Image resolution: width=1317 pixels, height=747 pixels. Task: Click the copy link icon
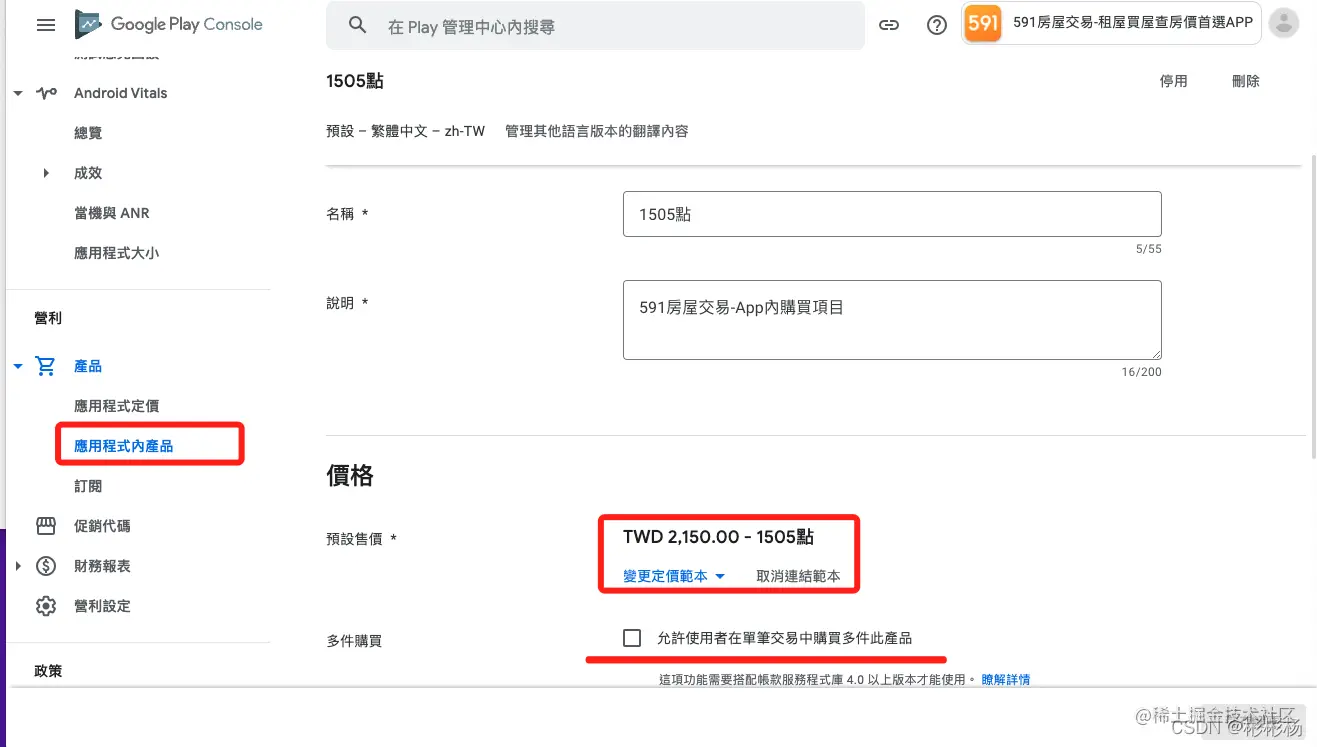pyautogui.click(x=889, y=26)
